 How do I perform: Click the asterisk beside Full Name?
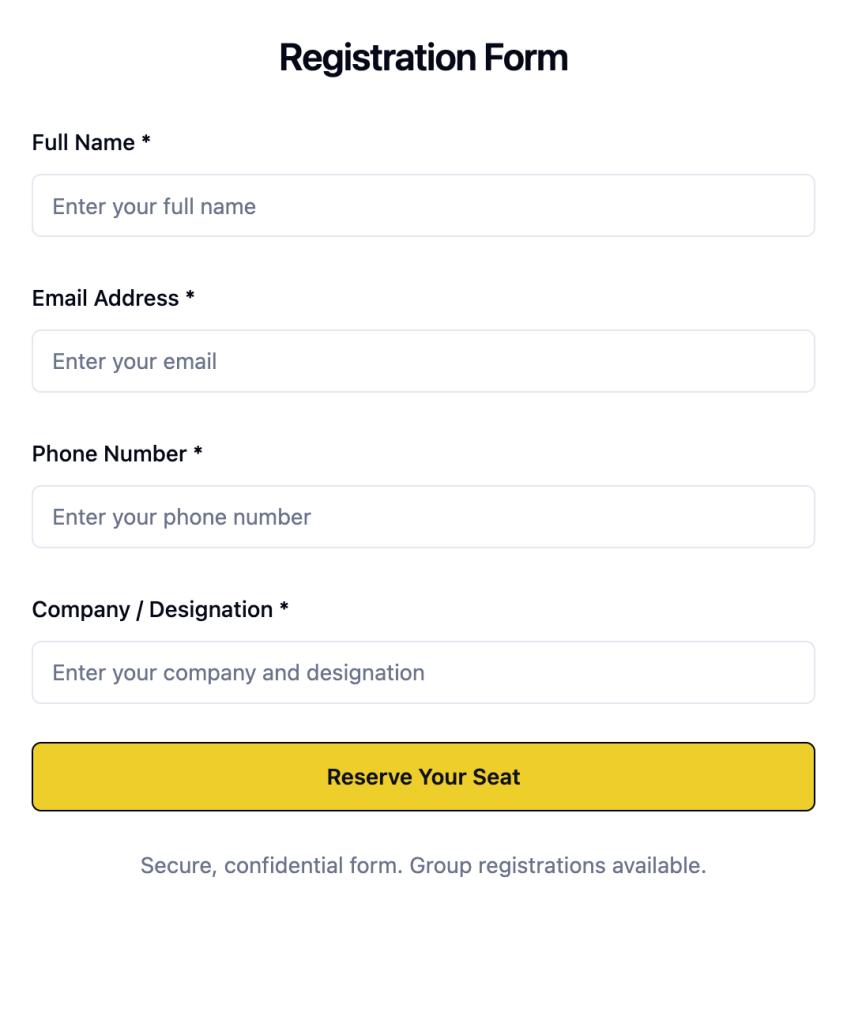pos(146,142)
